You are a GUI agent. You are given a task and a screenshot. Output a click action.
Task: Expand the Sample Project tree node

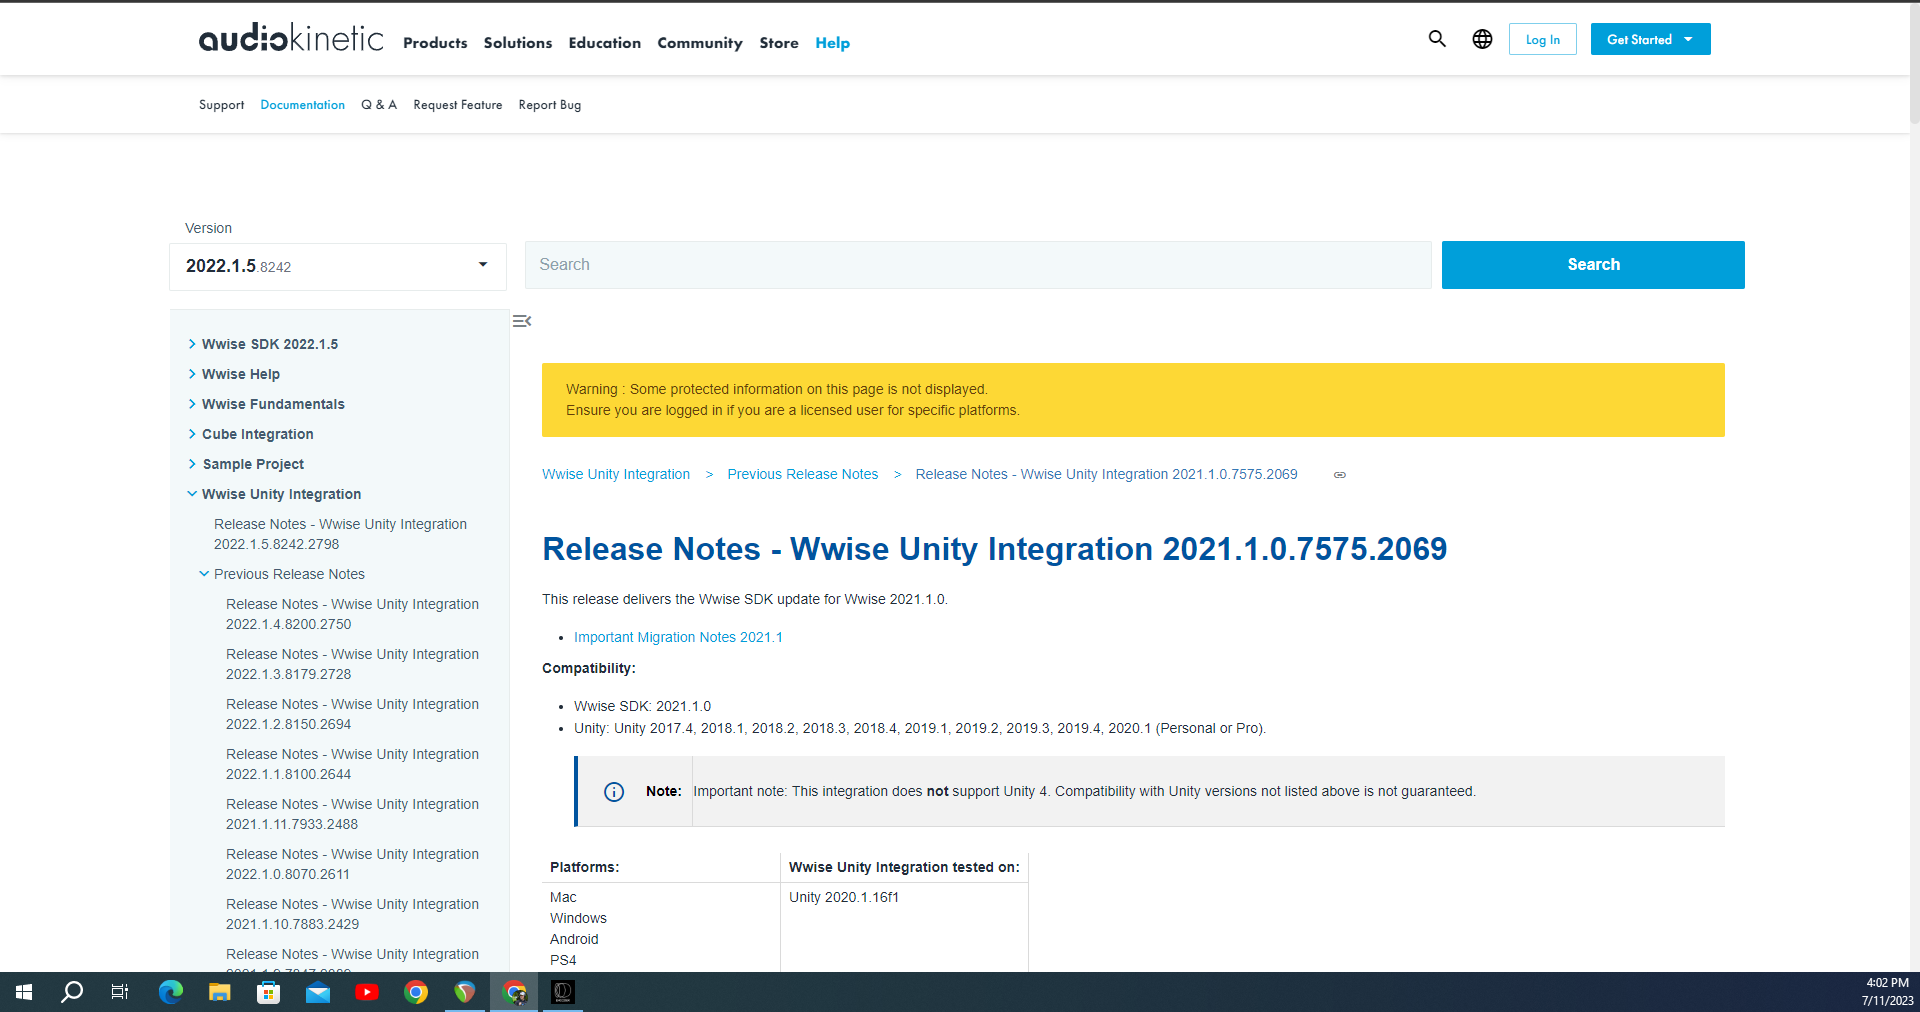(192, 464)
